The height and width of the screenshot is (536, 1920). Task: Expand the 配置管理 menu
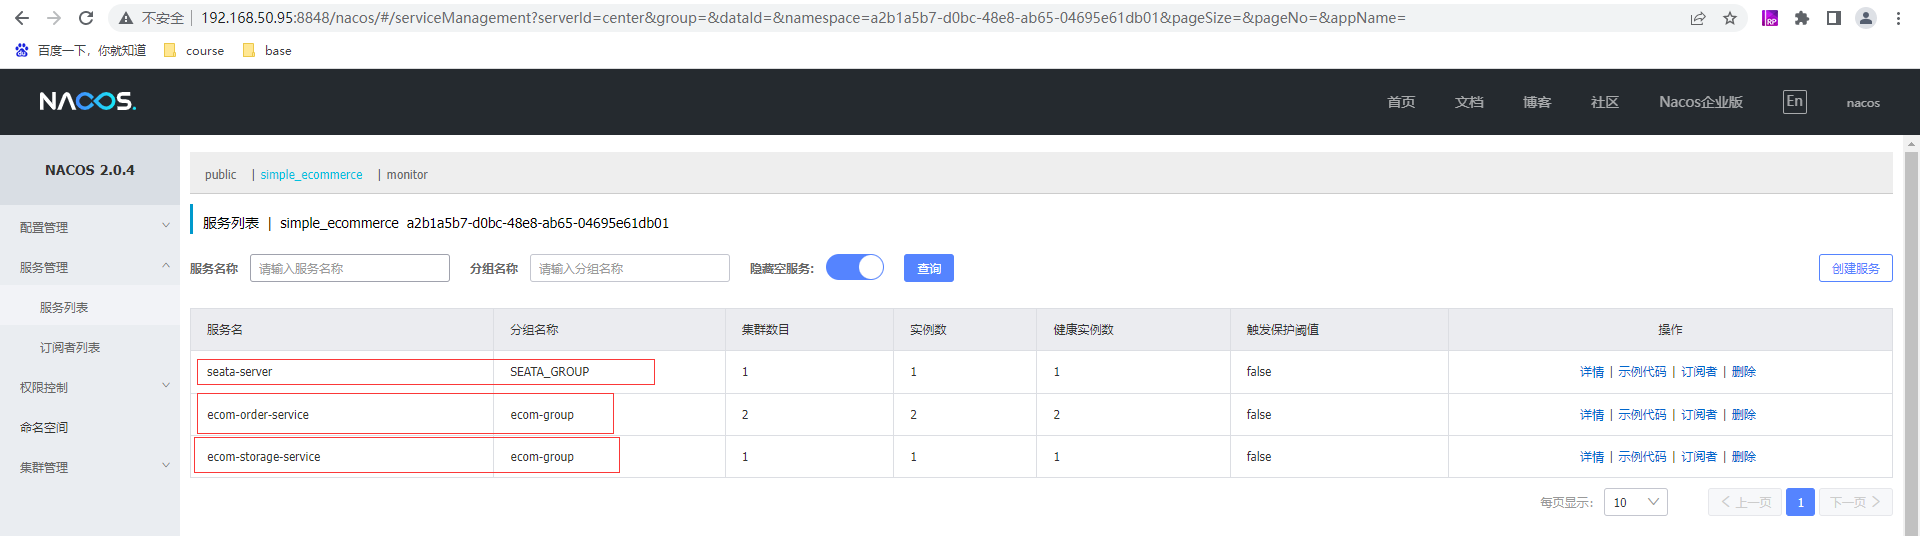coord(90,227)
